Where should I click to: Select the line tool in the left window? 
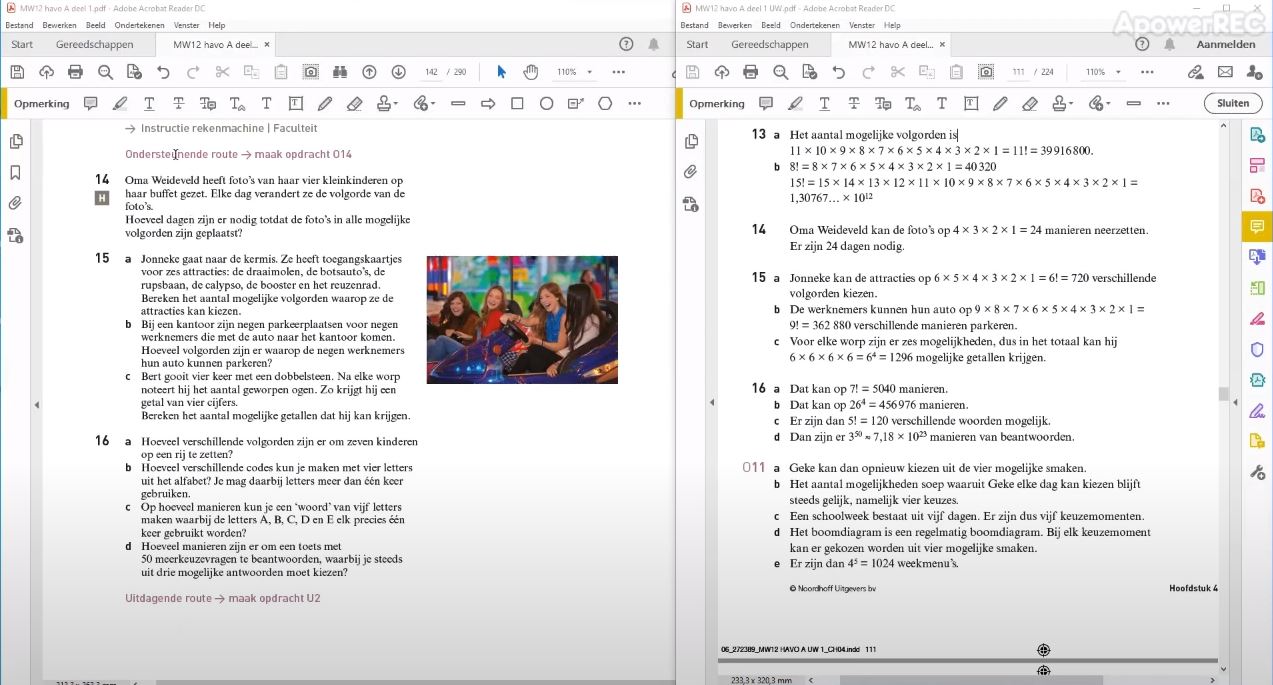pyautogui.click(x=458, y=103)
